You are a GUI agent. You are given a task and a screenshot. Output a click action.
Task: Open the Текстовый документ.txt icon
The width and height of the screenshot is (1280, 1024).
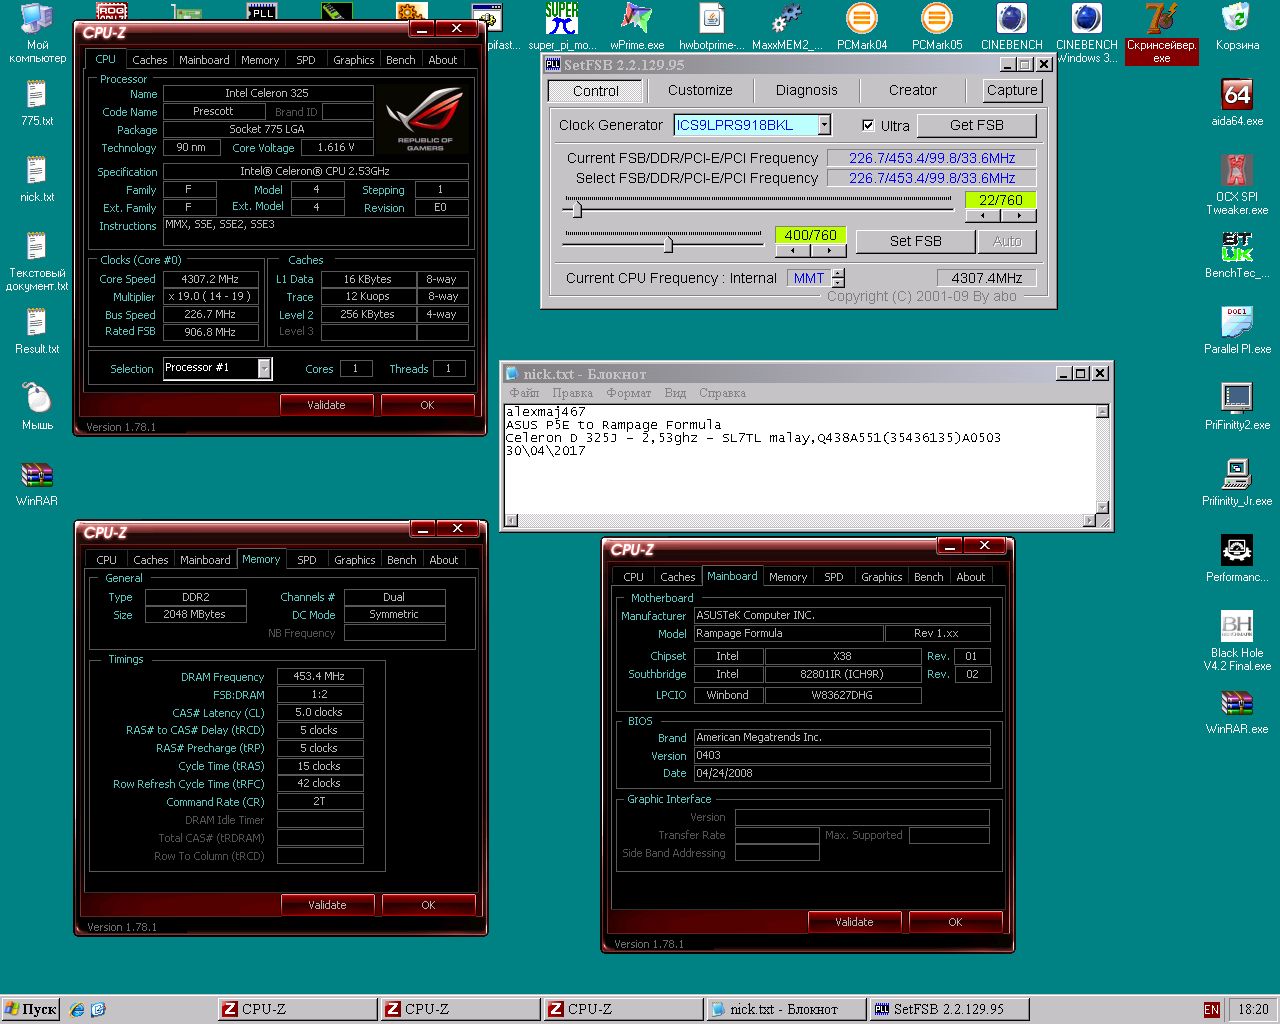[37, 260]
